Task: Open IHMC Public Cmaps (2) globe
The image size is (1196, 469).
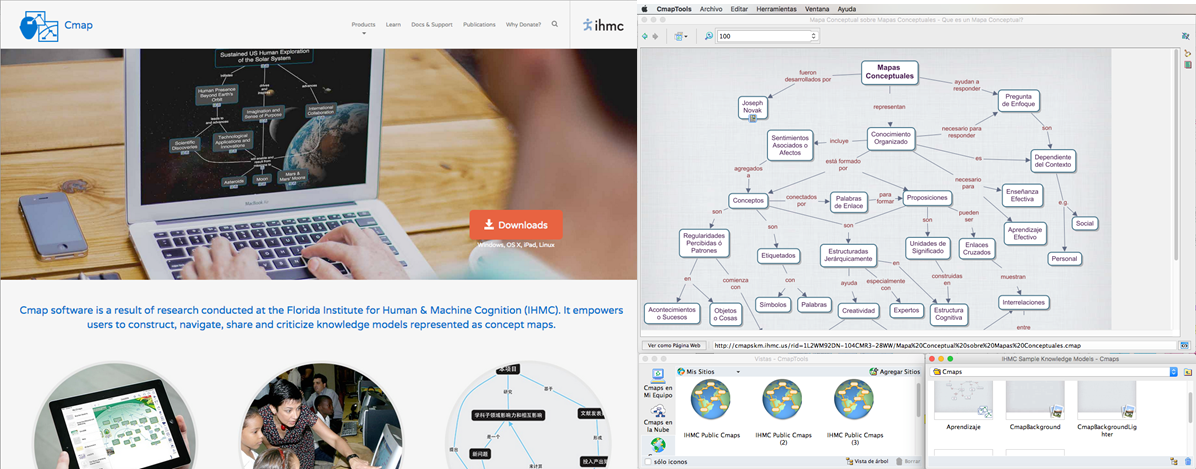Action: (x=782, y=400)
